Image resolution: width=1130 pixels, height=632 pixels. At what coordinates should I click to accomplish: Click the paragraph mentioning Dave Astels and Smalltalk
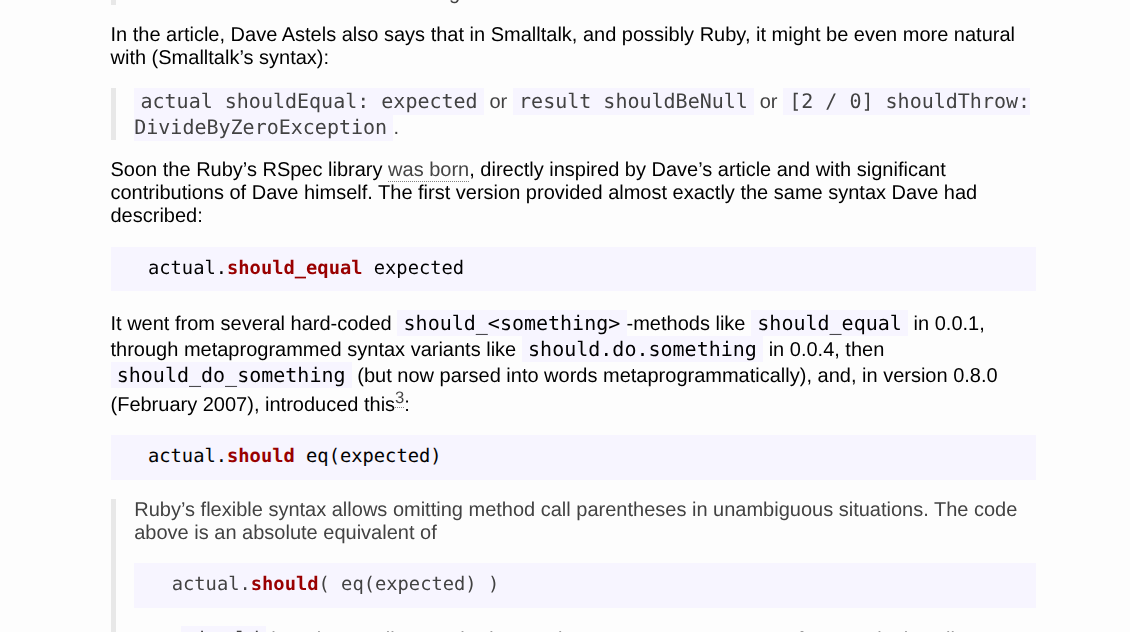pos(562,46)
